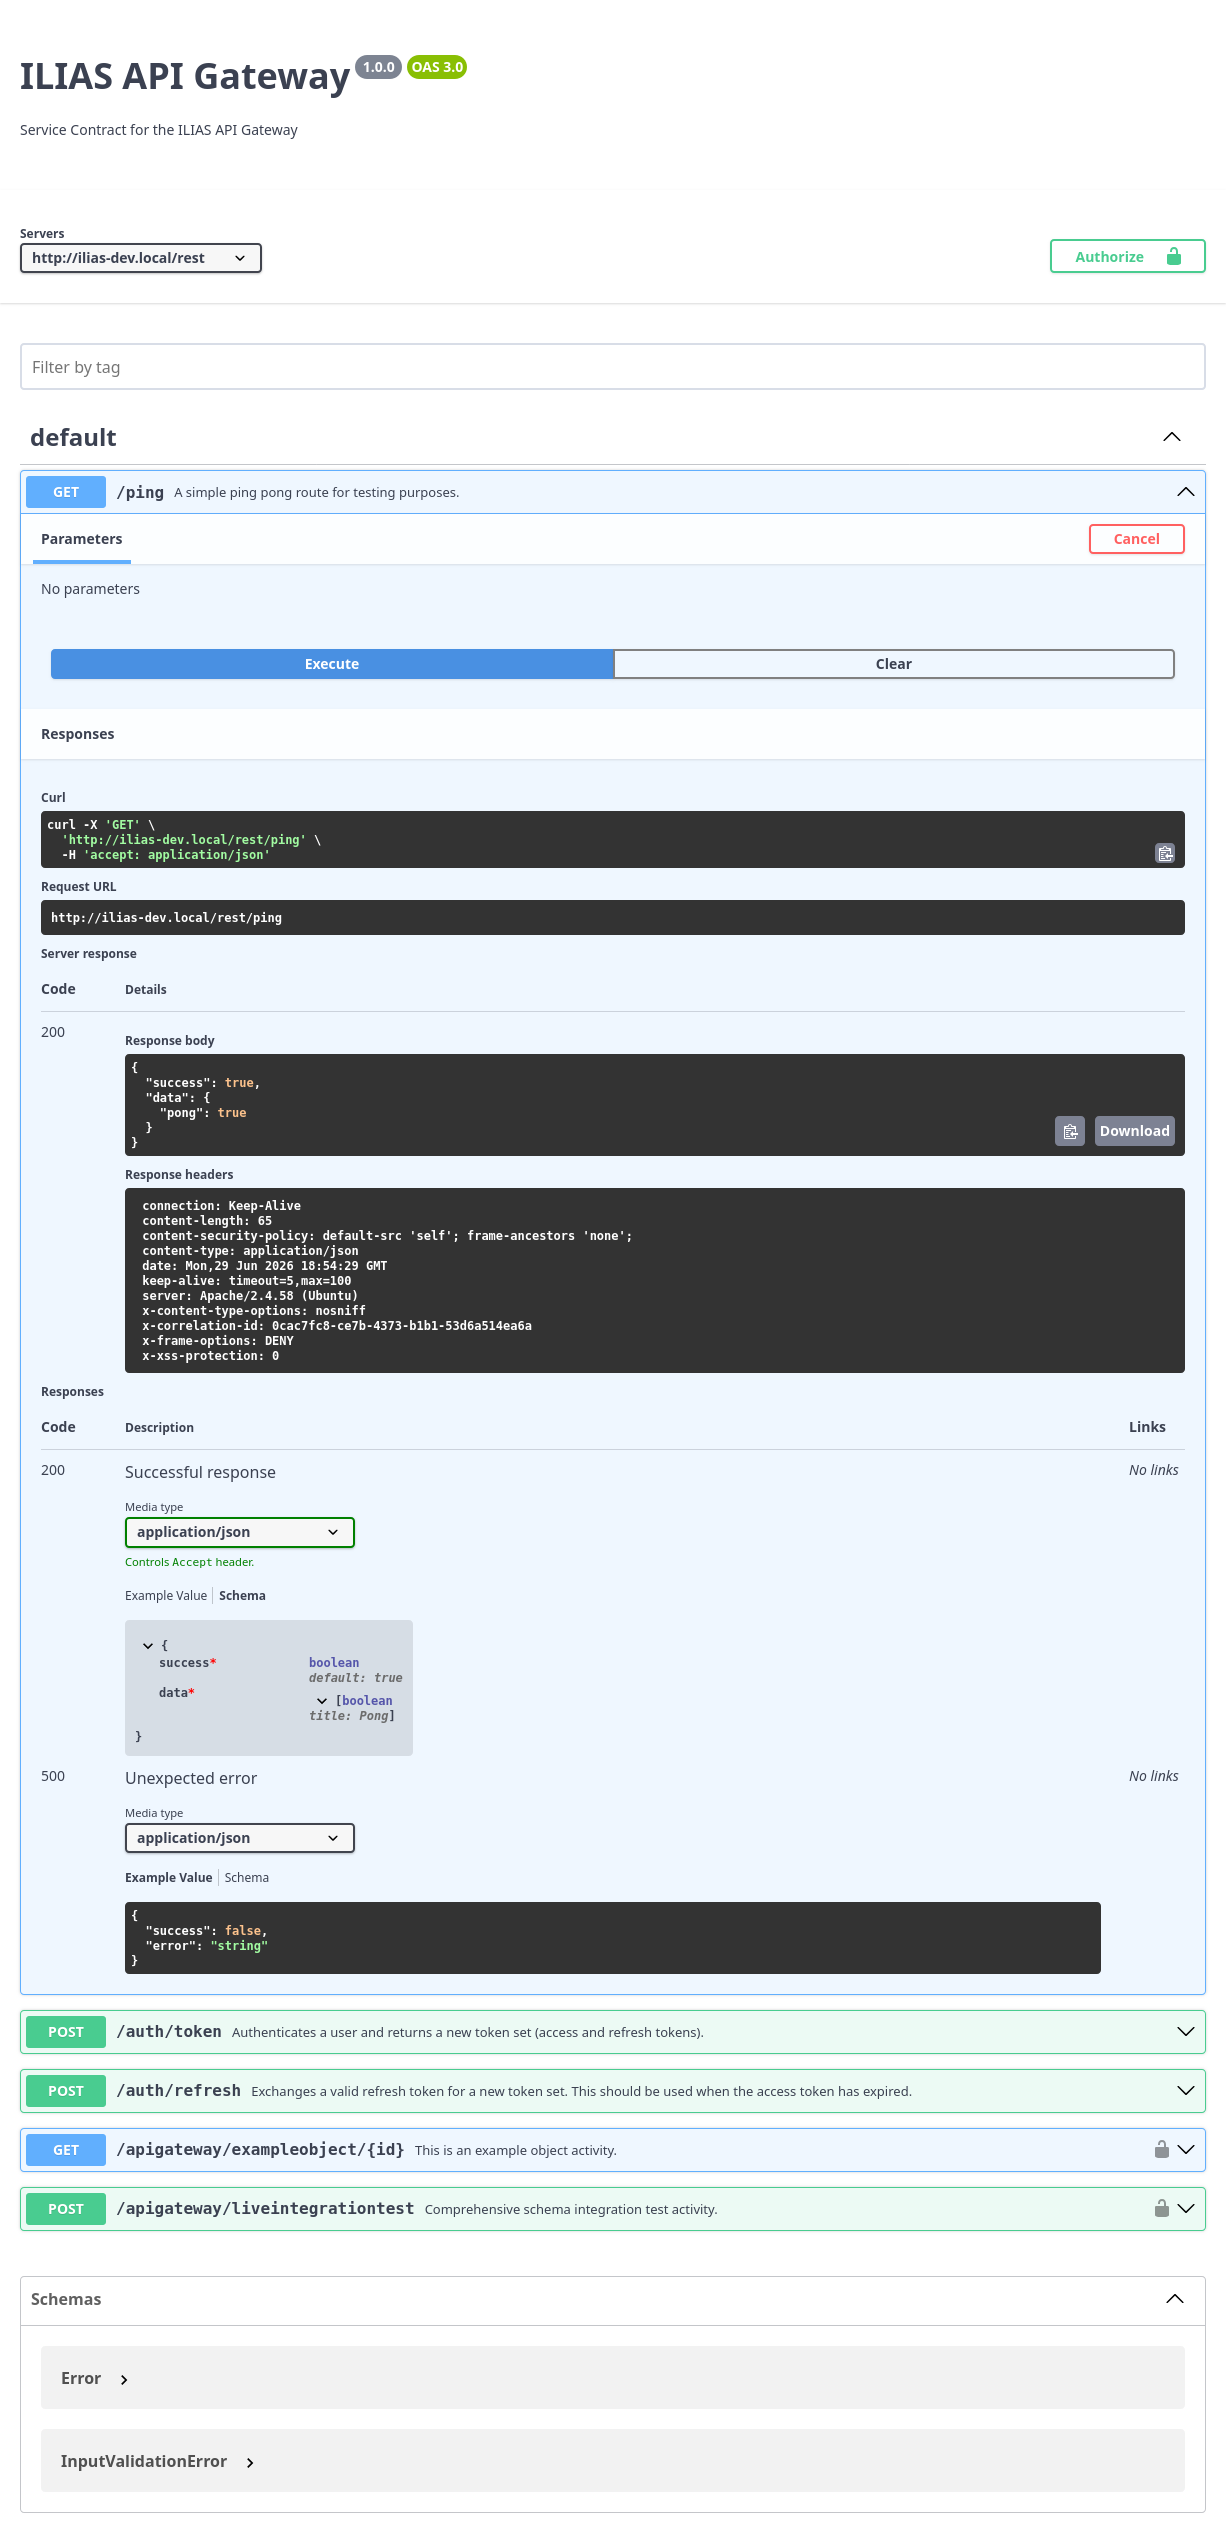Viewport: 1226px width, 2543px height.
Task: Focus the Filter by tag input
Action: coord(613,367)
